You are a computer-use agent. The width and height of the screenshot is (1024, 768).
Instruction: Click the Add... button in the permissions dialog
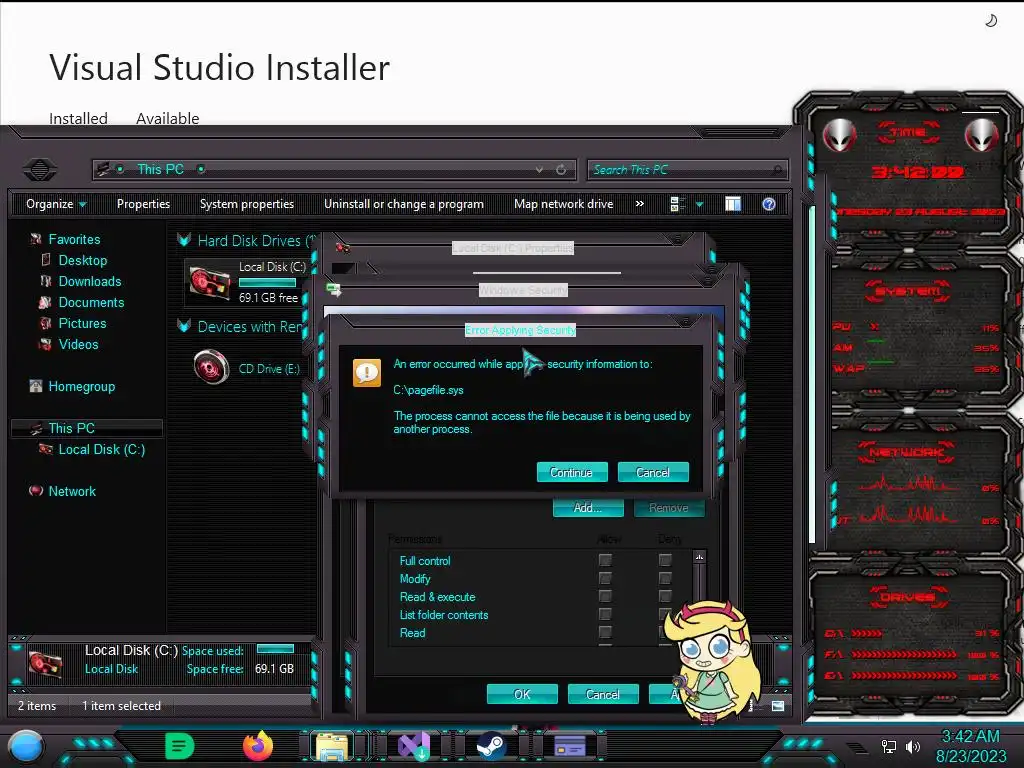coord(588,507)
